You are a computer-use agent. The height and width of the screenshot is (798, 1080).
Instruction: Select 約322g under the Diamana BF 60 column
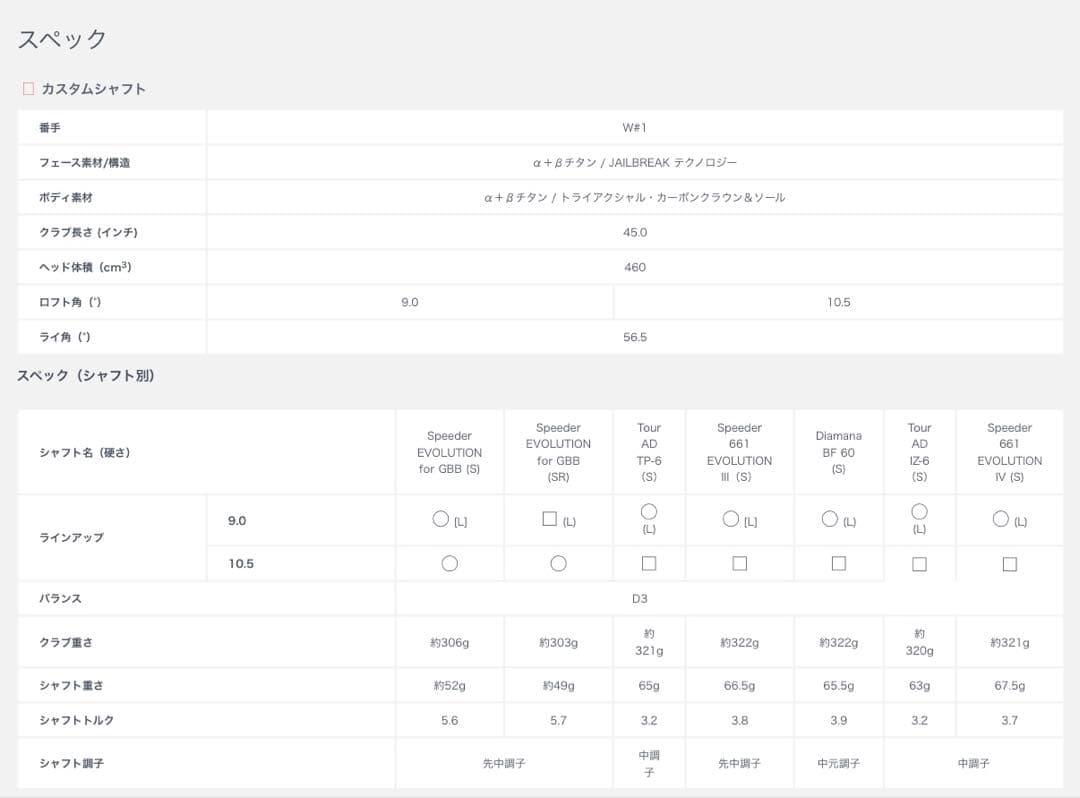click(x=838, y=642)
